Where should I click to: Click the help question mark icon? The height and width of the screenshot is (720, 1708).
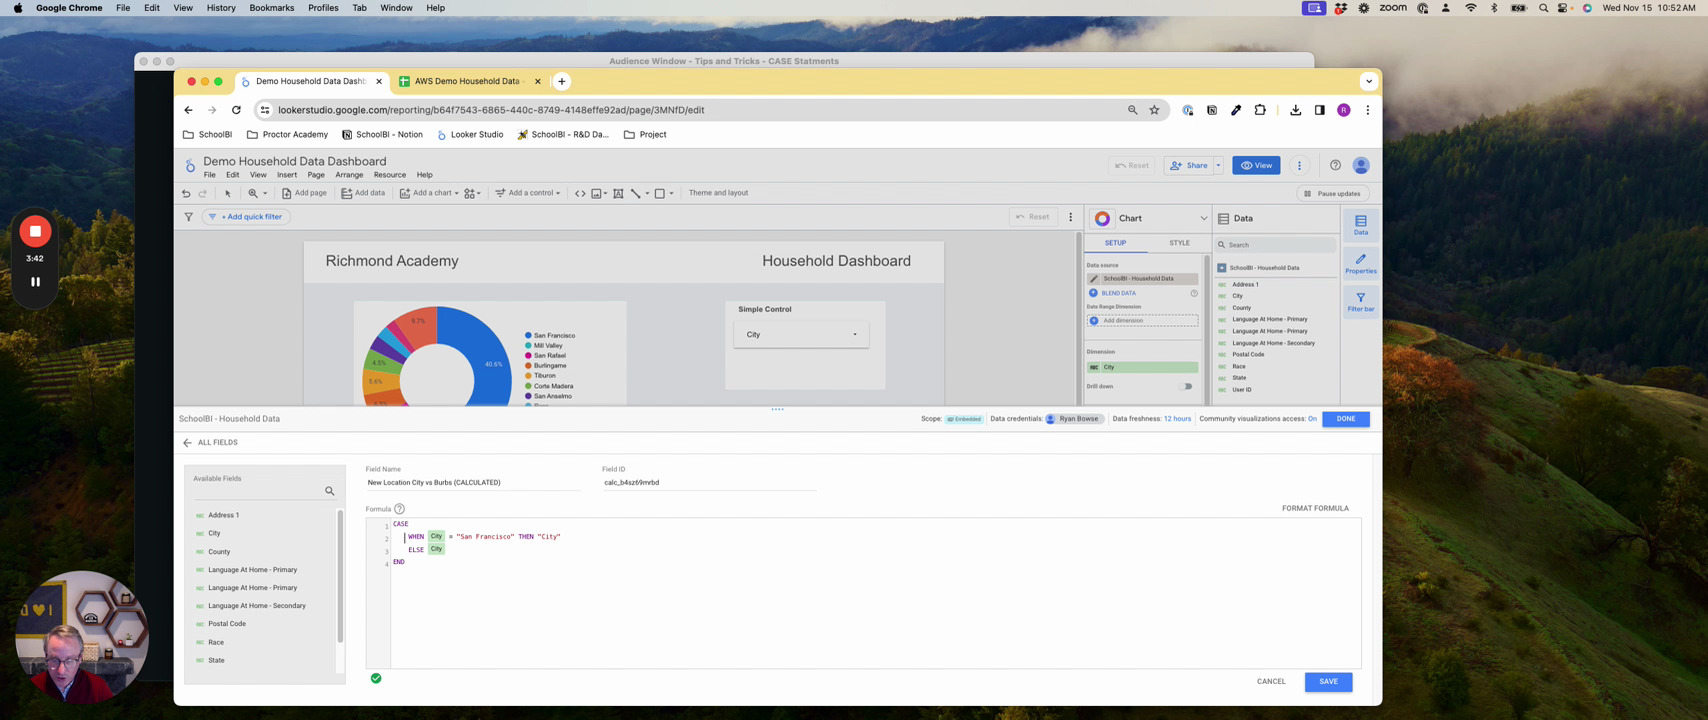[x=1335, y=165]
